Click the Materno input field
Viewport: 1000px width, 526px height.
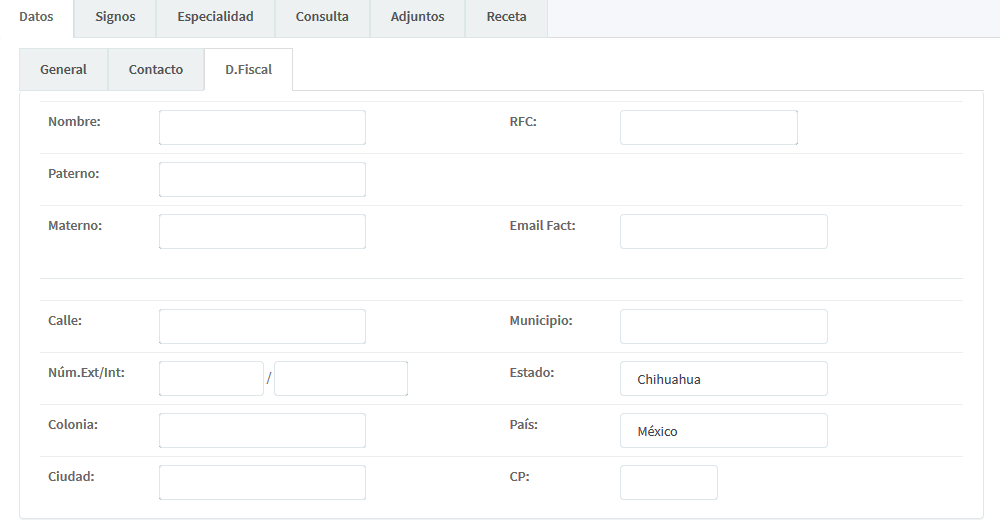[262, 232]
